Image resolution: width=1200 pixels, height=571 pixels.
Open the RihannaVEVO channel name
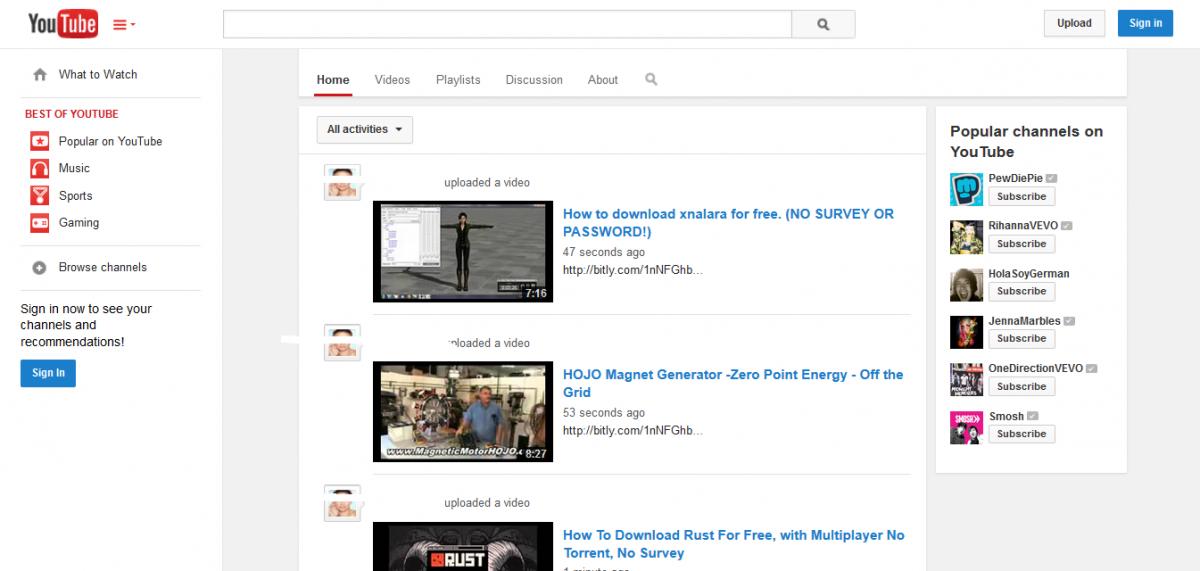click(x=1023, y=226)
